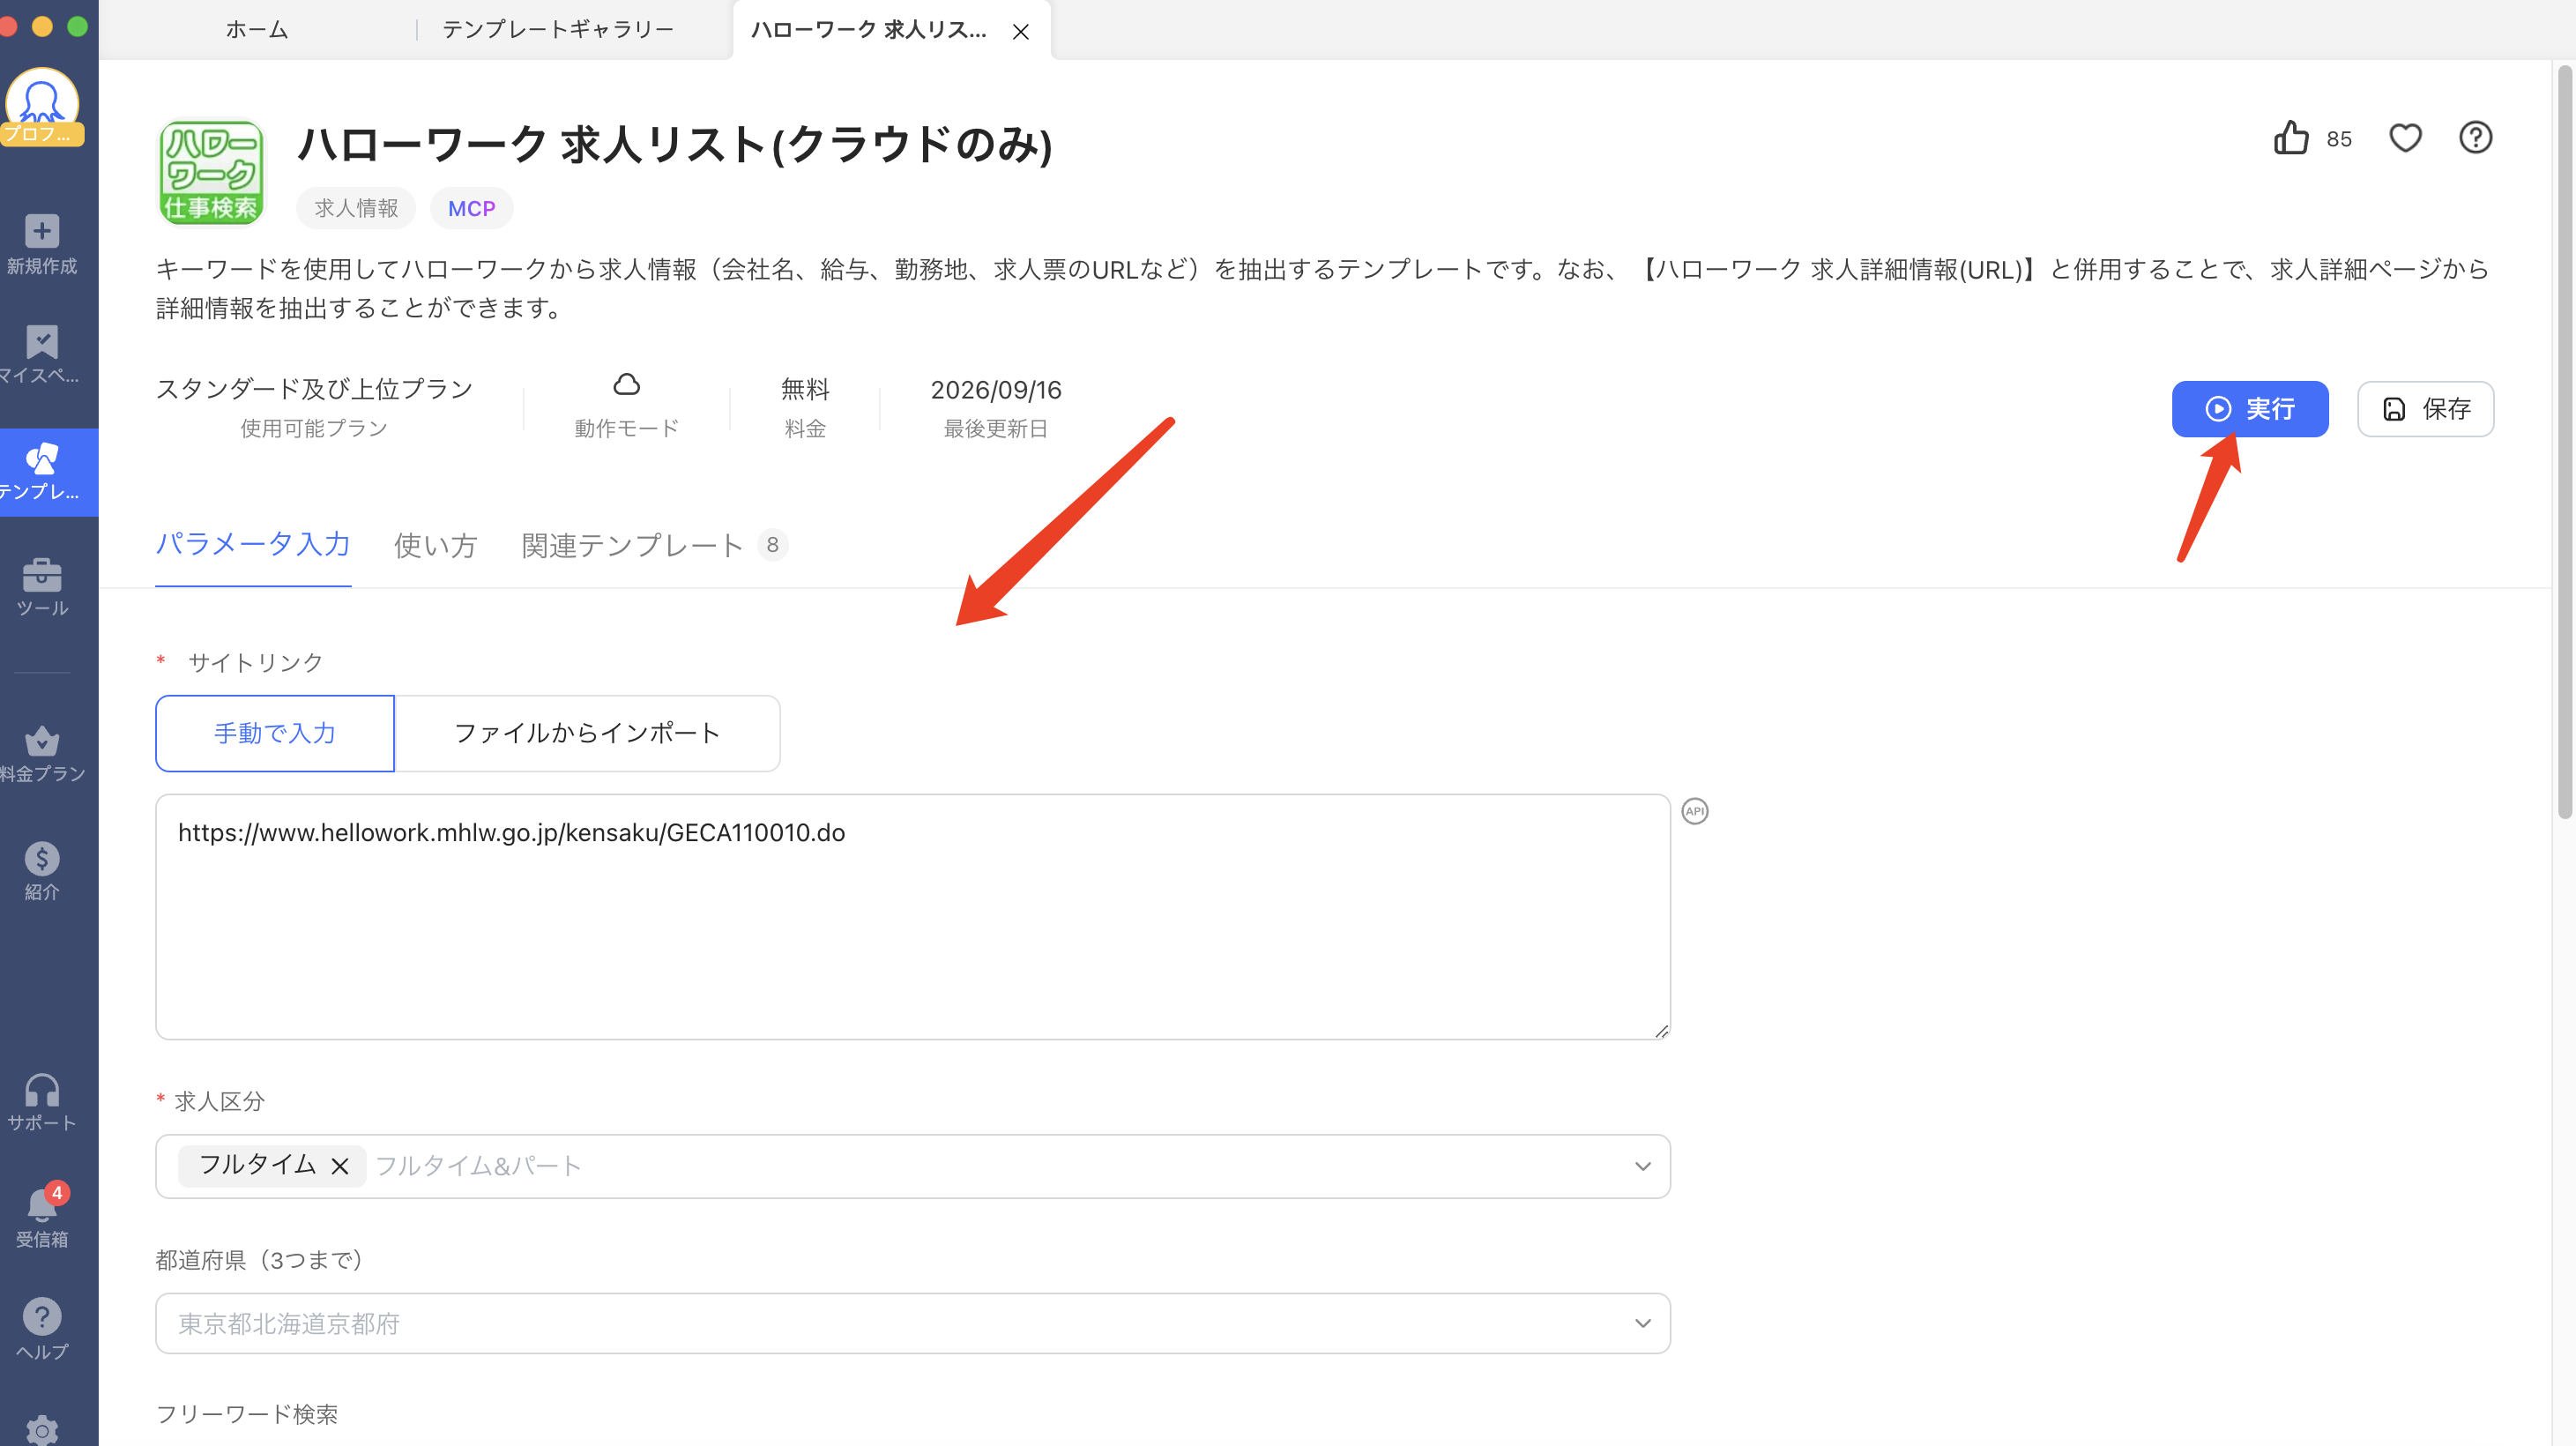
Task: Expand 求人区分 dropdown arrow
Action: [x=1642, y=1166]
